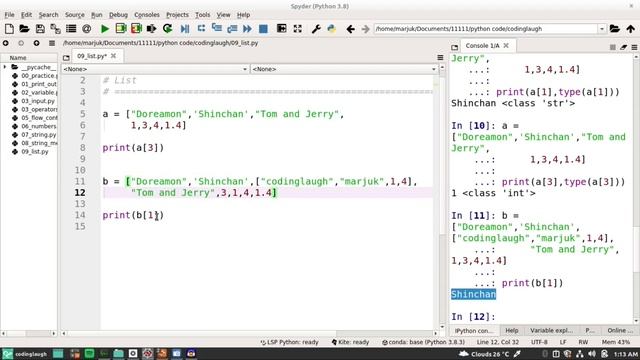Switch to Variable explorer bottom tab
The width and height of the screenshot is (640, 360).
(x=551, y=331)
